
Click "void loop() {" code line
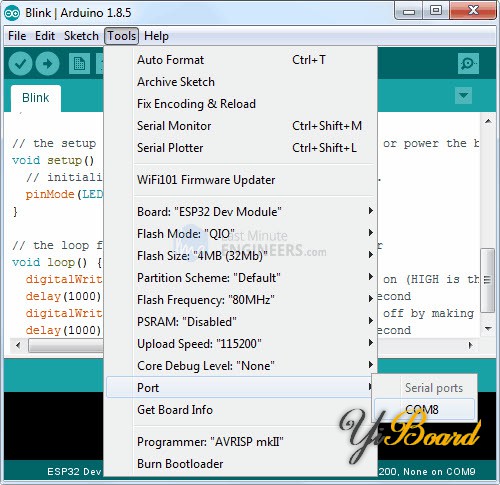point(57,263)
